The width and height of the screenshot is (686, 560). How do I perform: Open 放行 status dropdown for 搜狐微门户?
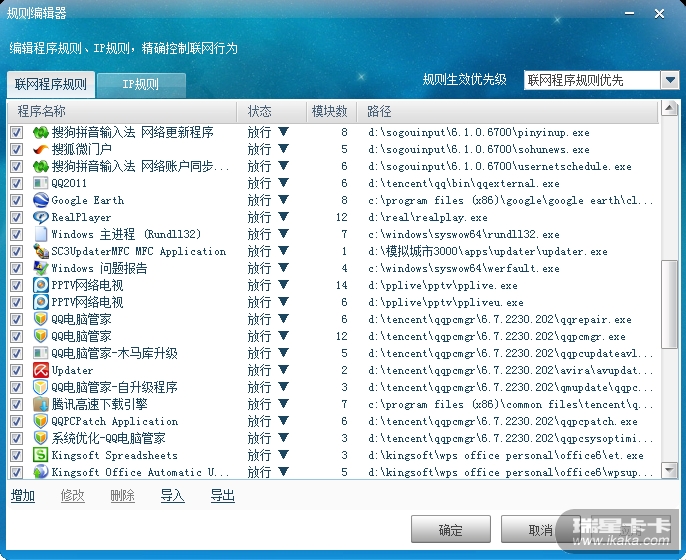(x=284, y=149)
